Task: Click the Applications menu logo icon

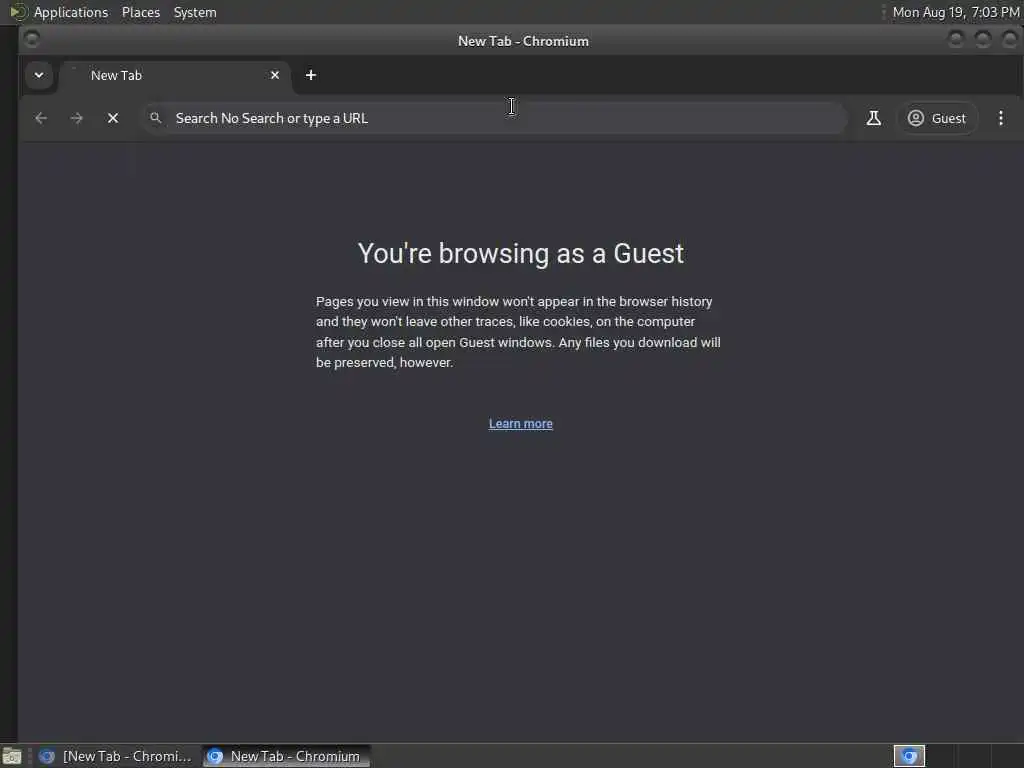Action: (x=18, y=12)
